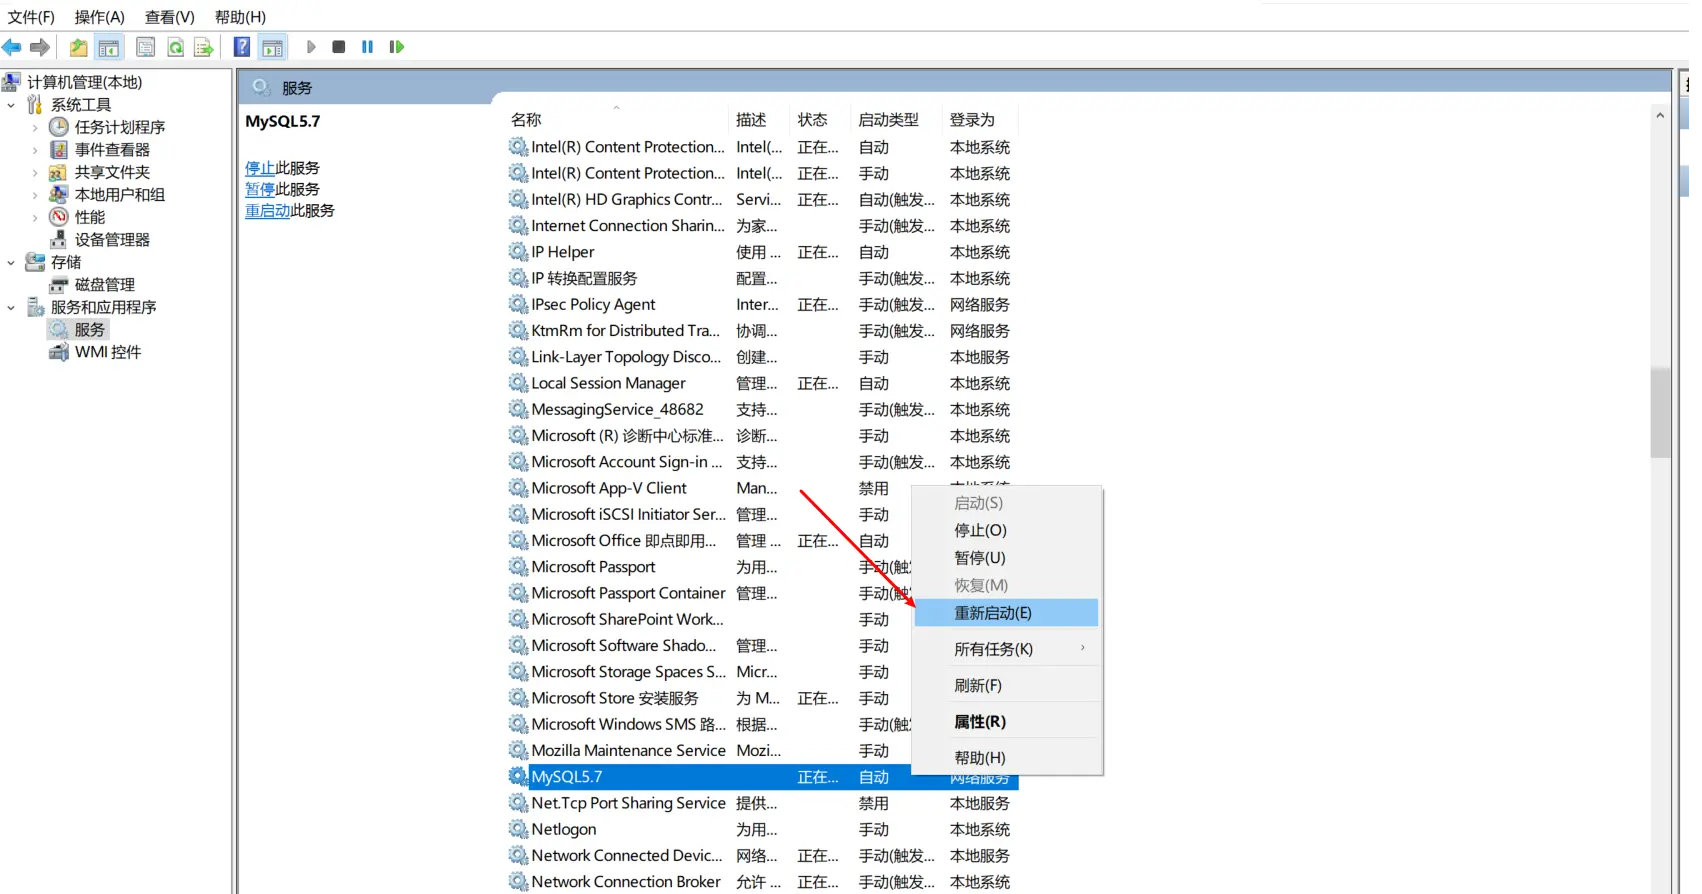This screenshot has width=1702, height=894.
Task: Choose 刷新(F) in context menu
Action: pyautogui.click(x=1006, y=685)
